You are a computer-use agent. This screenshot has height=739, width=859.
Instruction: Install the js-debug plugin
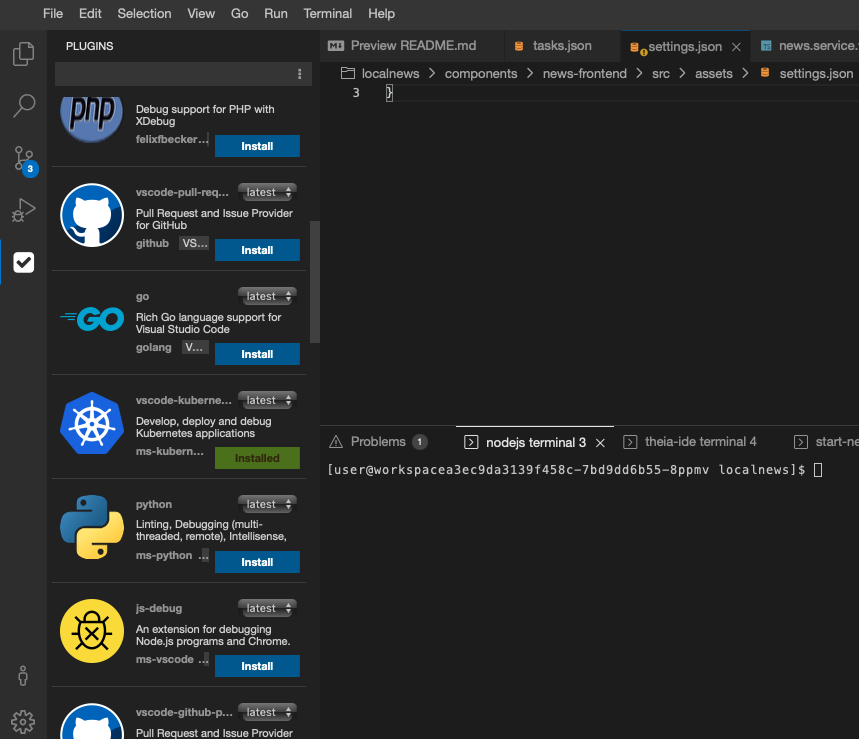(x=257, y=666)
